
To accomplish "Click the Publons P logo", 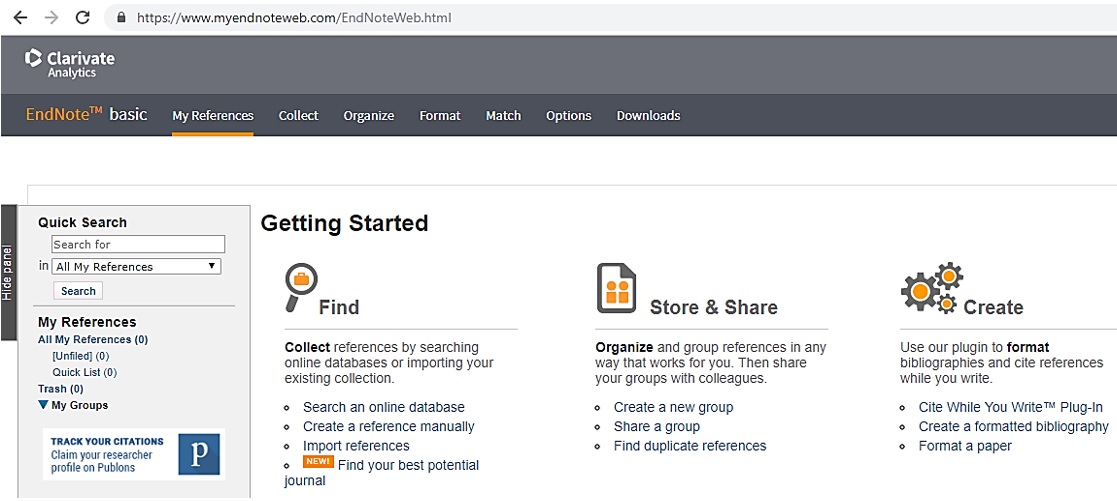I will click(x=199, y=454).
